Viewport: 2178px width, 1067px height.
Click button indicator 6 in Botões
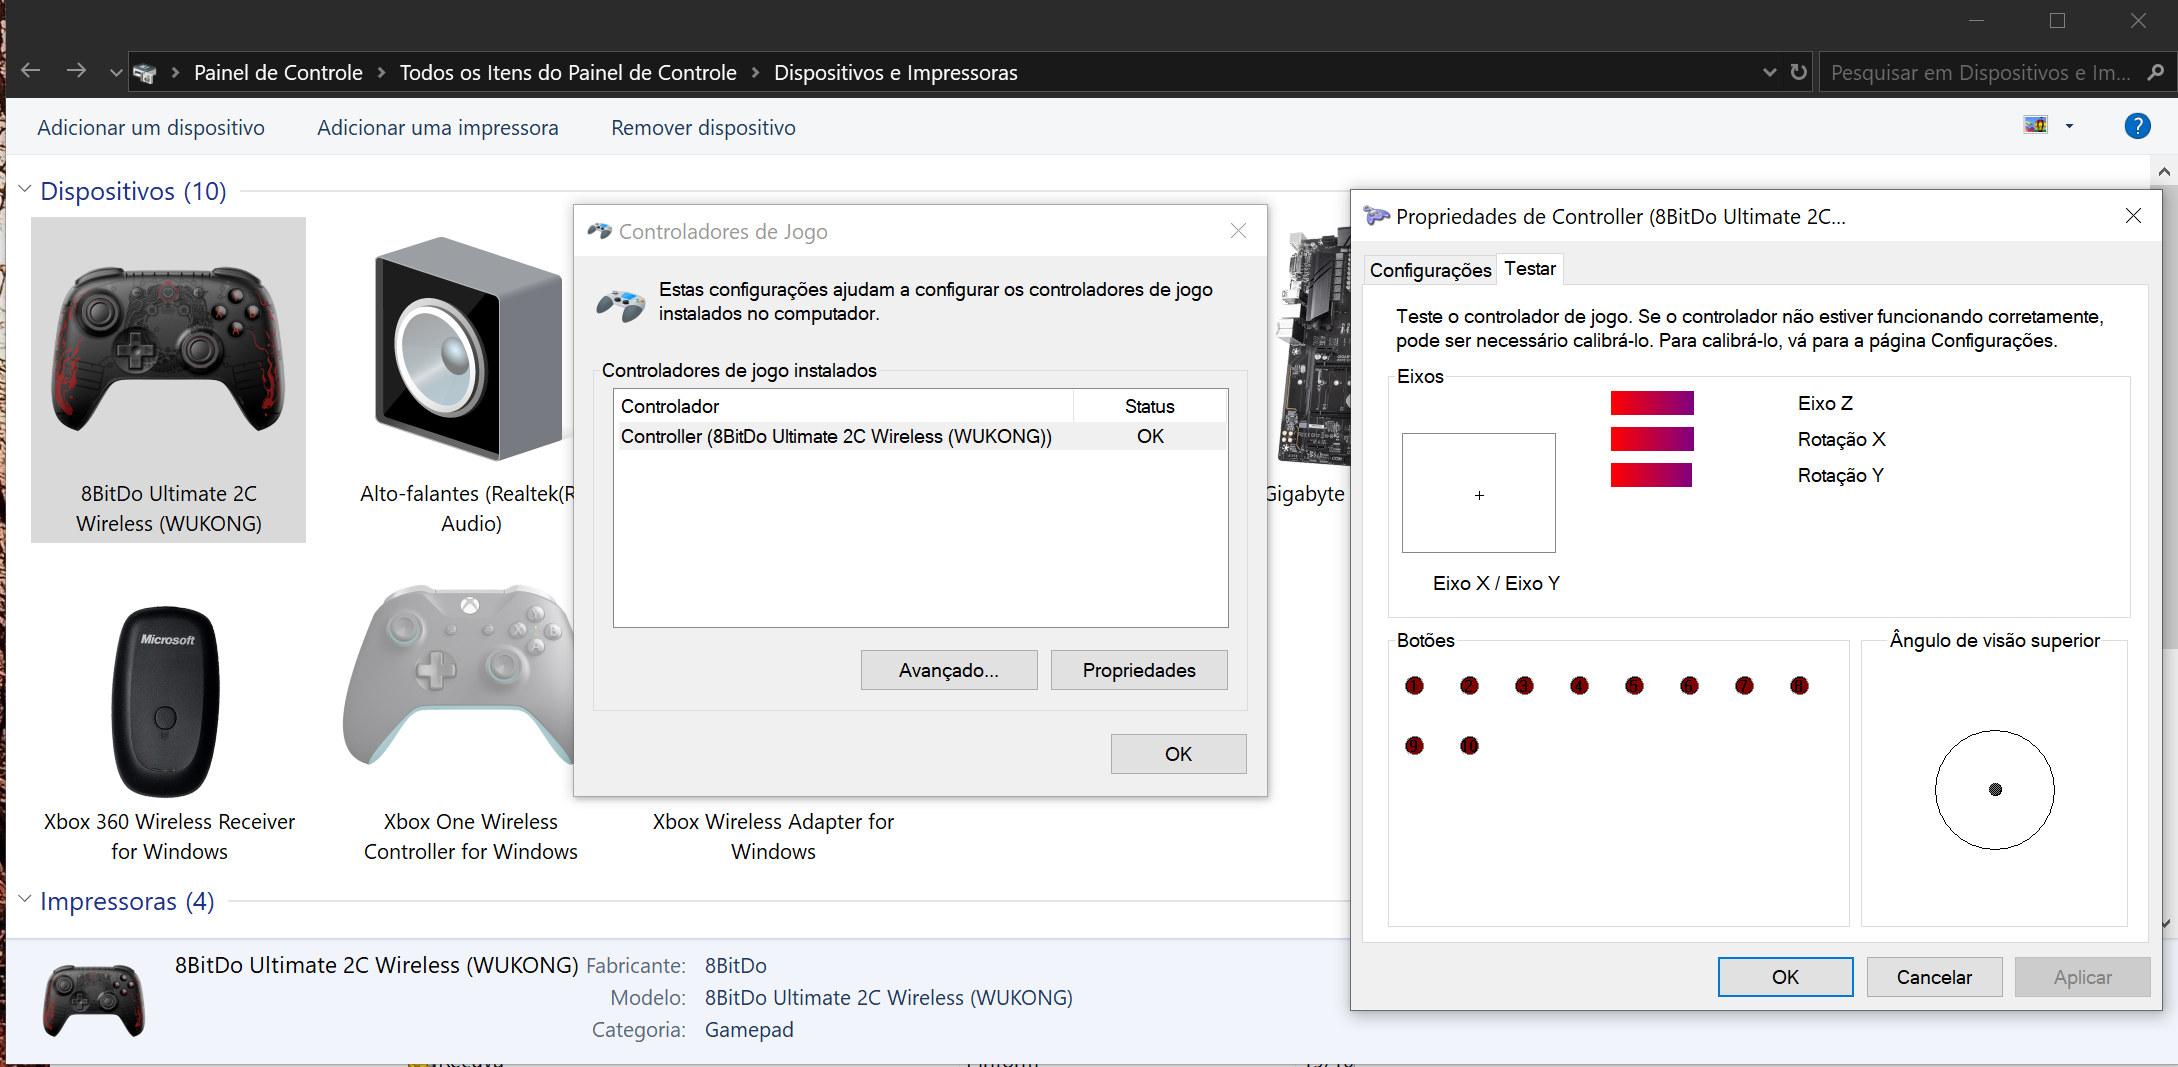point(1689,685)
